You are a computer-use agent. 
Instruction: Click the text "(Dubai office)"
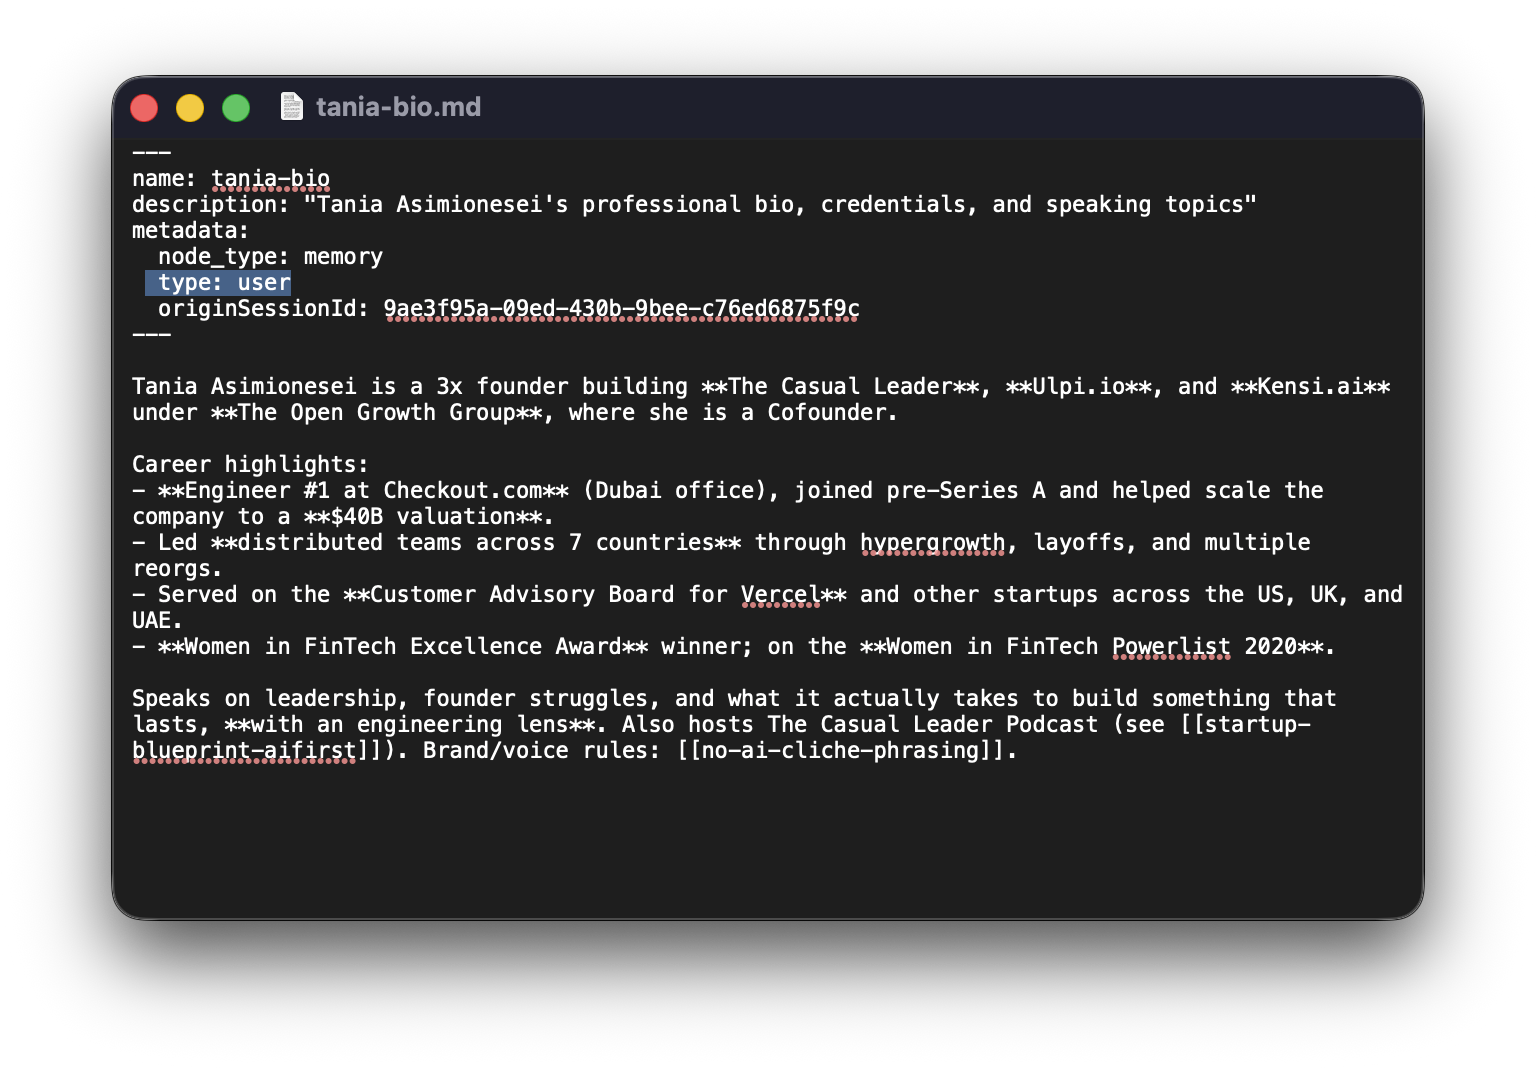(674, 491)
